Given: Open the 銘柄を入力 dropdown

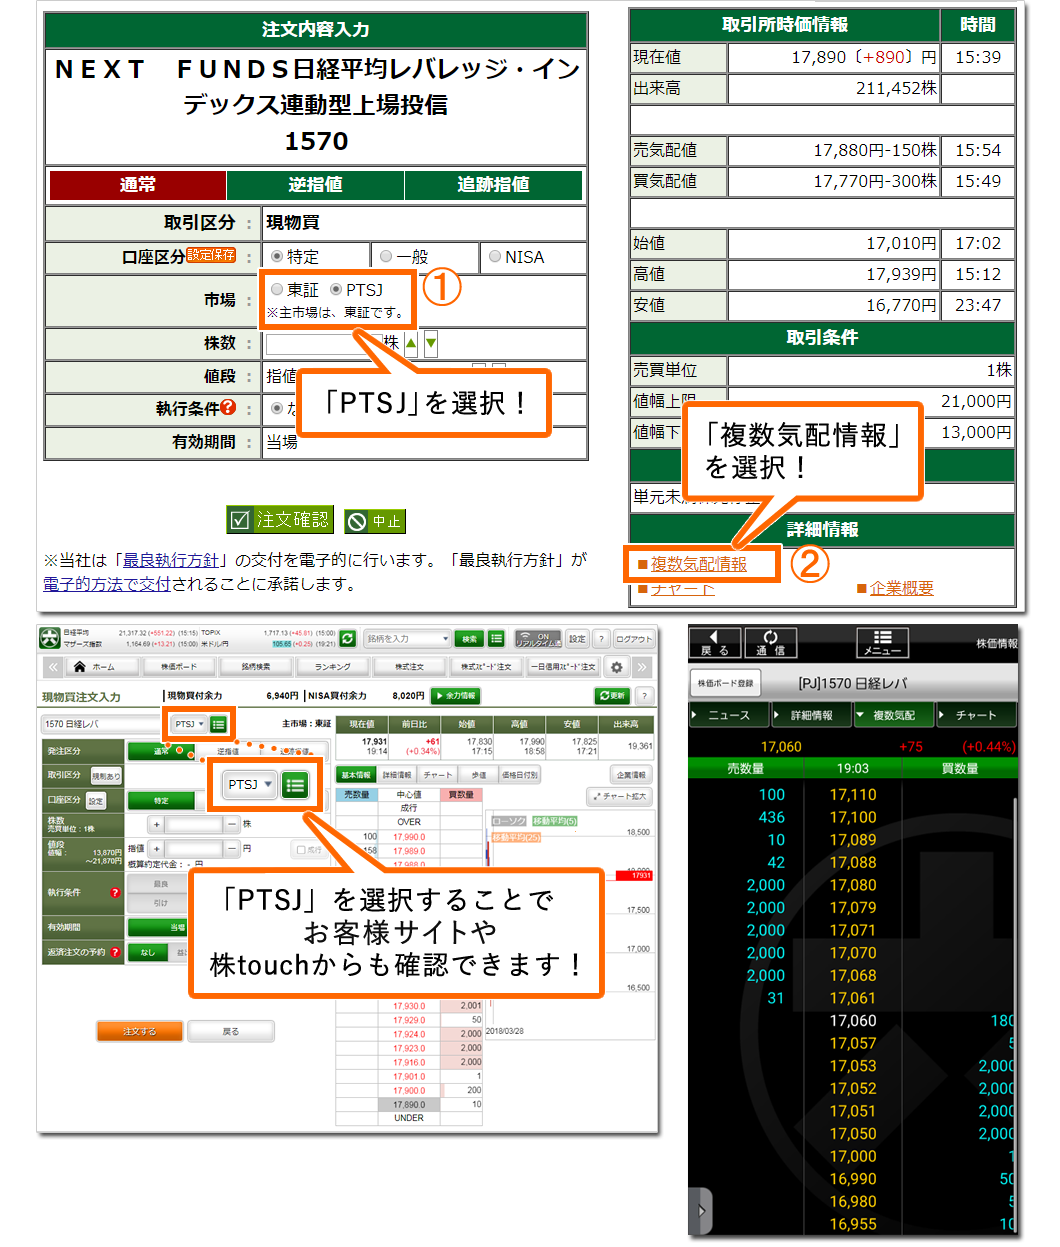Looking at the screenshot, I should (407, 638).
